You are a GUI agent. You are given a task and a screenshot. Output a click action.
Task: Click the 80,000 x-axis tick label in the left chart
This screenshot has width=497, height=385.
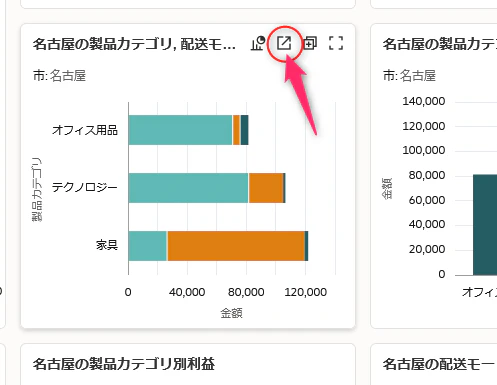[246, 292]
